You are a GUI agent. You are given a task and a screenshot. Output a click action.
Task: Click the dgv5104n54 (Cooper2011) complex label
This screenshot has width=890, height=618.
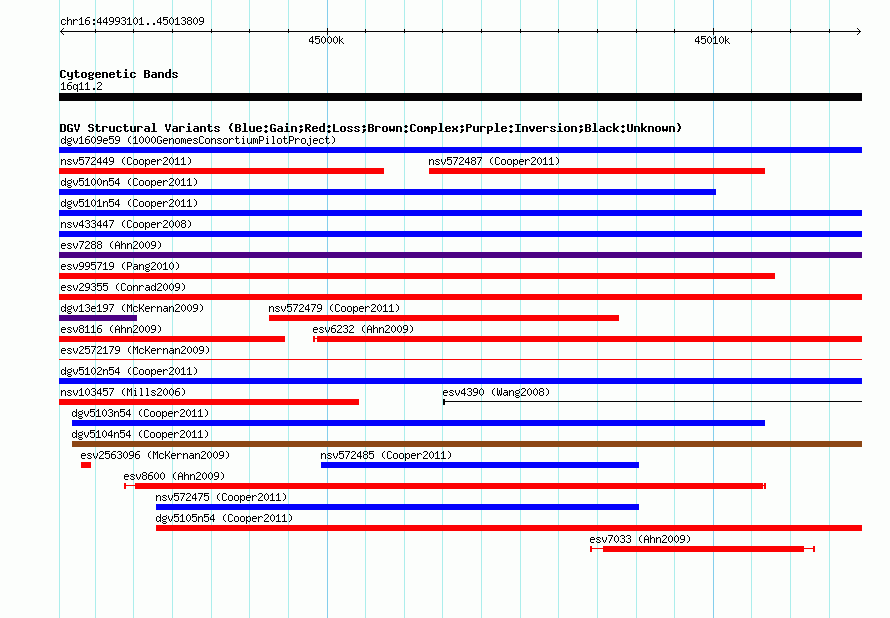[140, 434]
